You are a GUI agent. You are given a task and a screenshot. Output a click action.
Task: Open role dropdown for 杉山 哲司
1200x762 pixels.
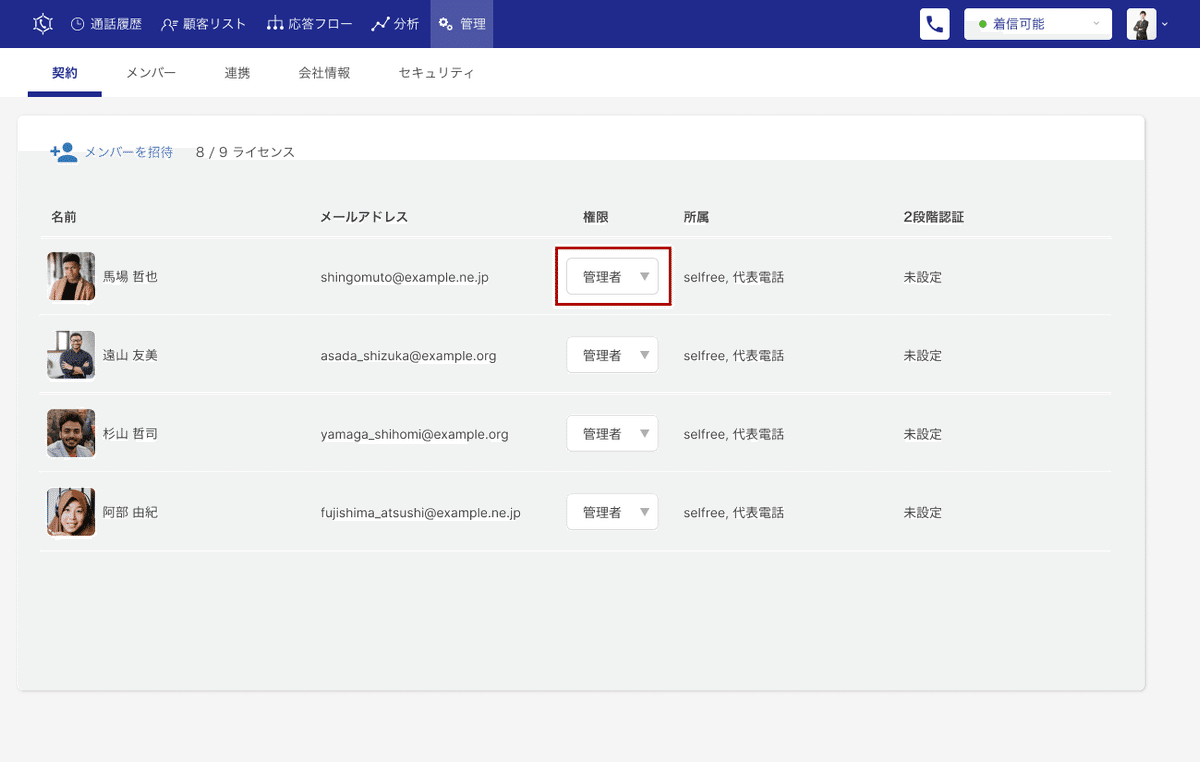(x=612, y=434)
